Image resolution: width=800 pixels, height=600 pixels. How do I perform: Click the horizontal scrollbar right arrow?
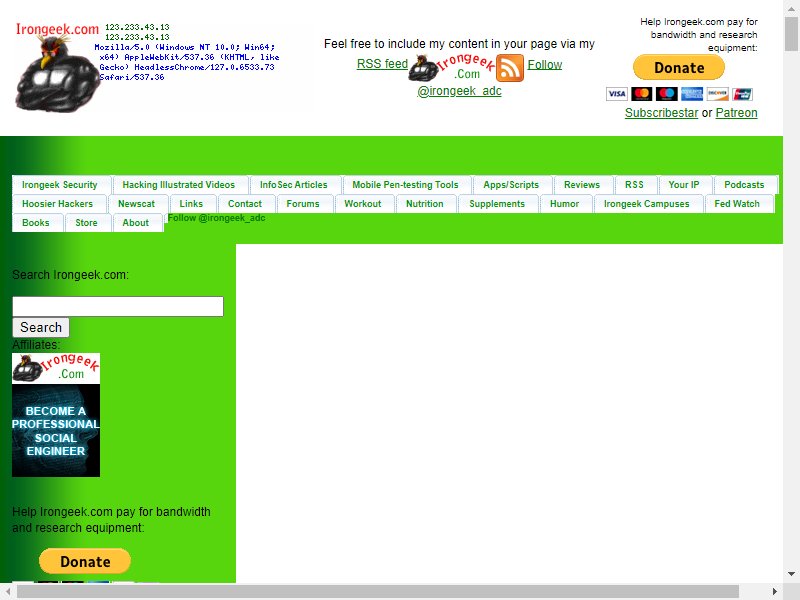[774, 591]
